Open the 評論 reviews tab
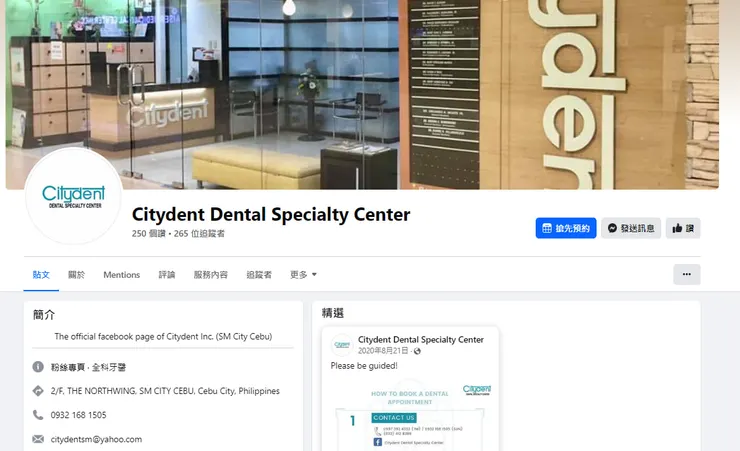 pos(167,275)
